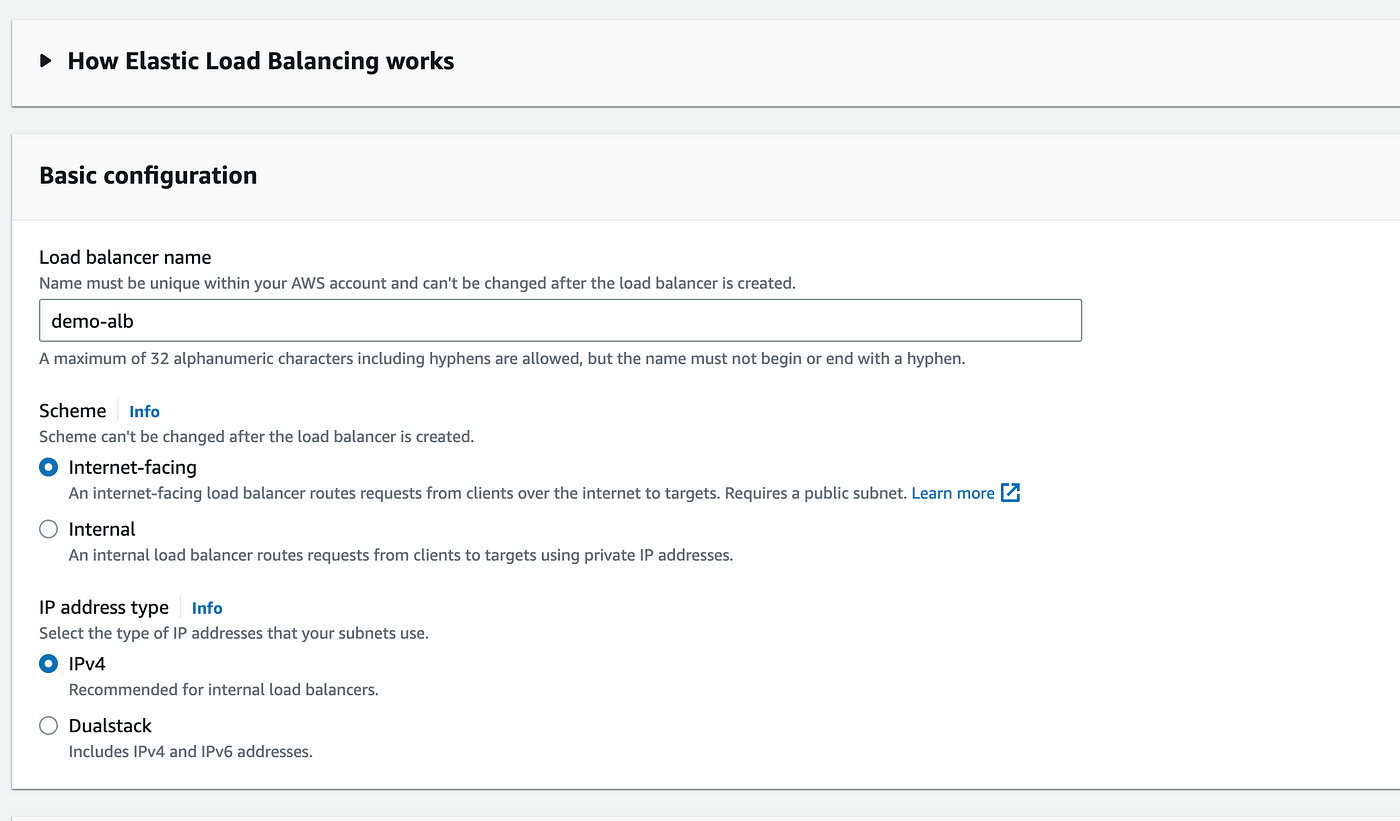Click the external link icon after Learn more

[x=1010, y=493]
